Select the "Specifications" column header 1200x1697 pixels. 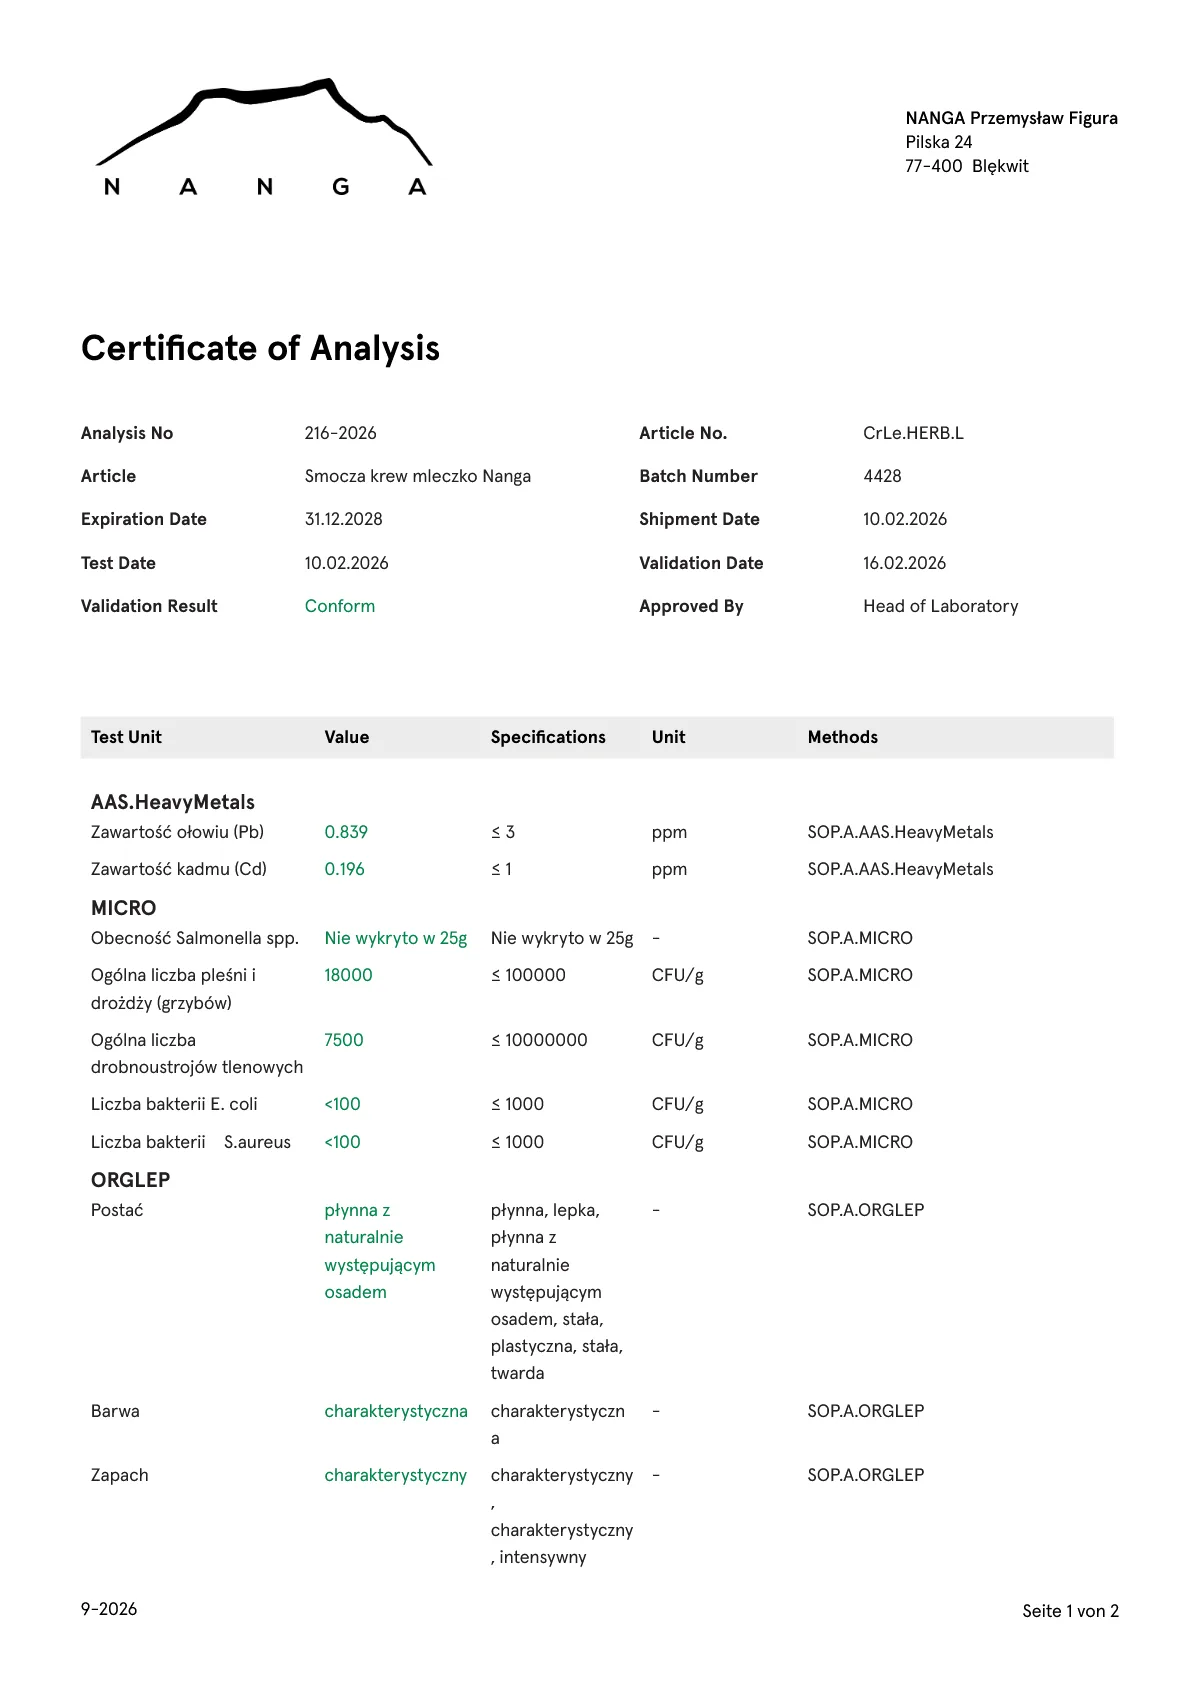pyautogui.click(x=548, y=737)
